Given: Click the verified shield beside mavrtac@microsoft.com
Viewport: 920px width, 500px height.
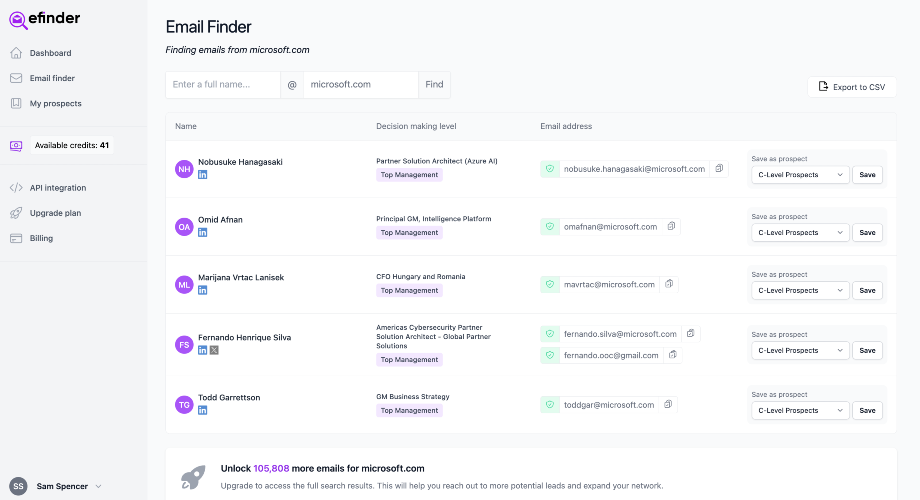Looking at the screenshot, I should [550, 284].
